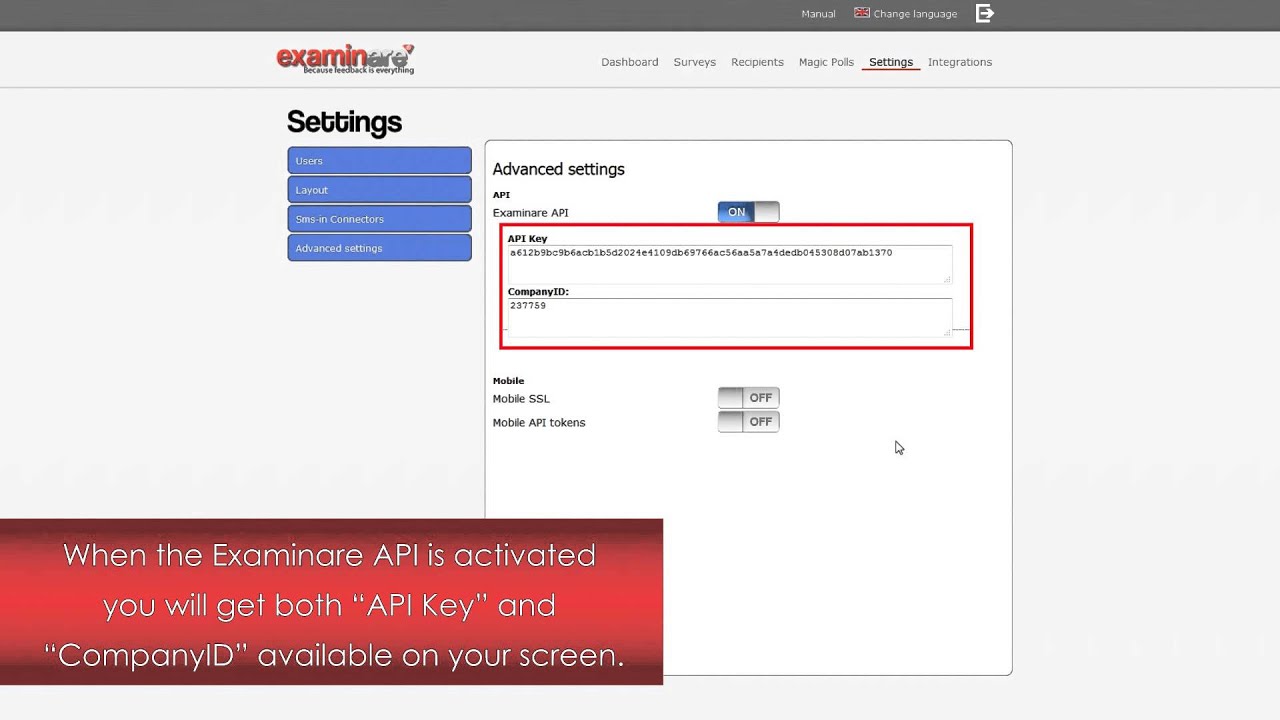Open Sms-in Connectors settings

point(379,218)
